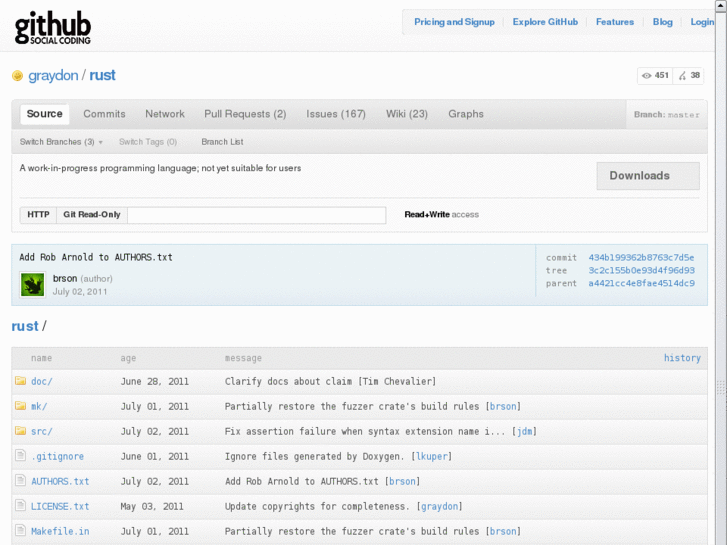Click the .gitignore file icon
Viewport: 727px width, 545px height.
(20, 456)
